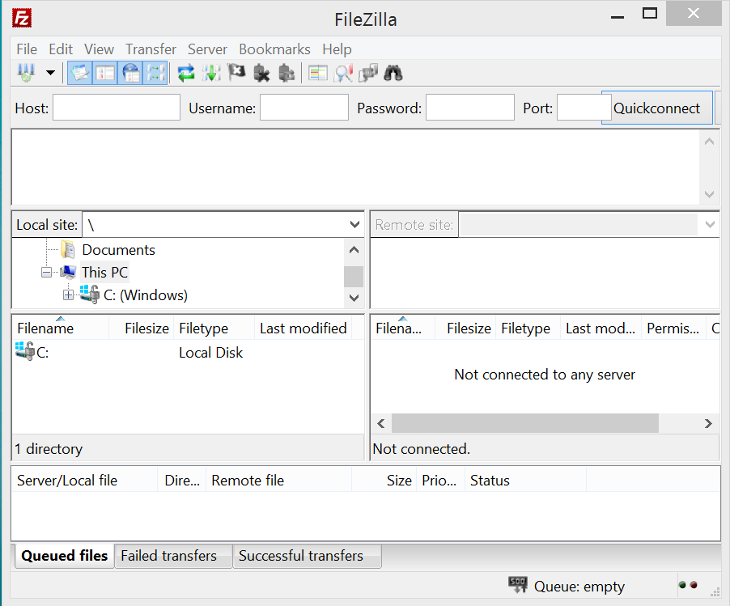Collapse the This PC tree node
The height and width of the screenshot is (606, 730).
pos(46,272)
